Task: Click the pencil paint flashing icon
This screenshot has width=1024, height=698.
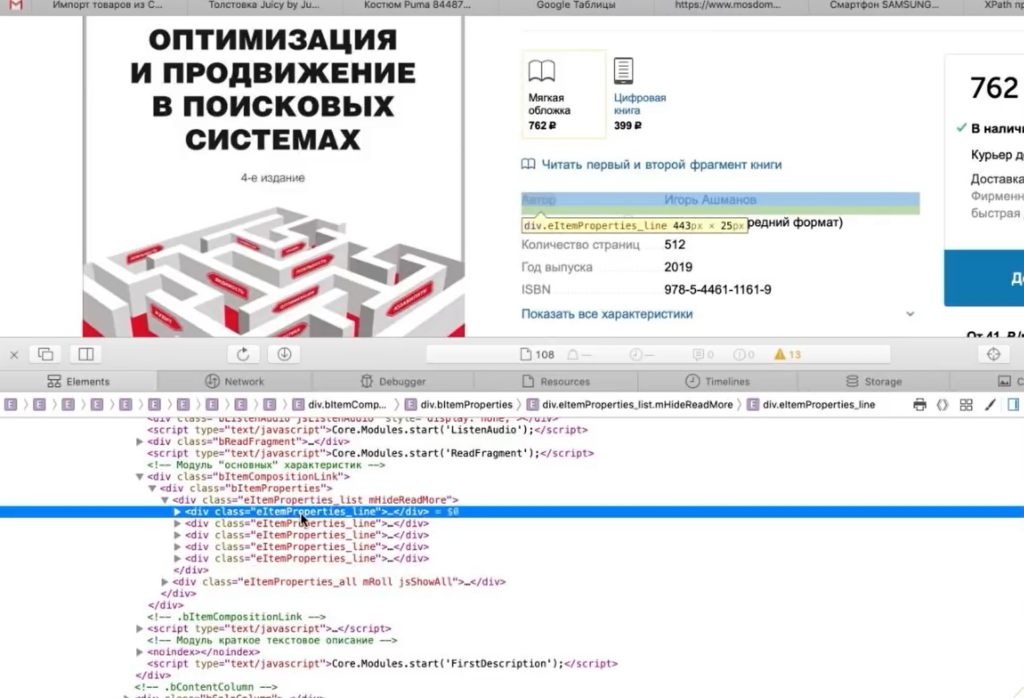Action: [990, 405]
